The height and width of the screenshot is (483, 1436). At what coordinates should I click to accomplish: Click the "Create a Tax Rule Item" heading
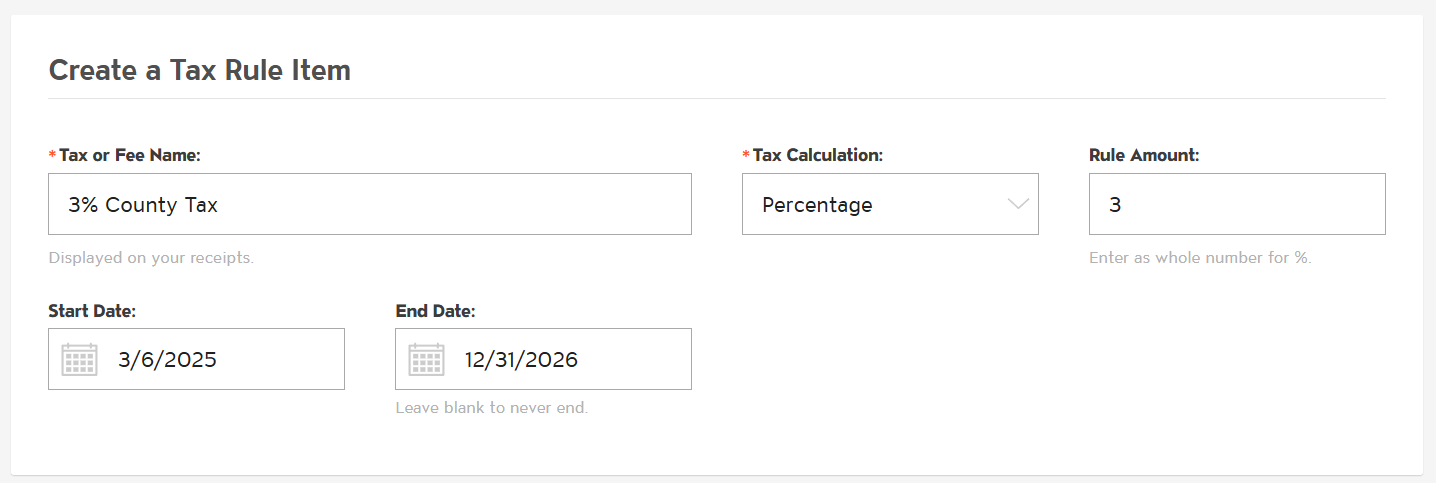pos(200,70)
